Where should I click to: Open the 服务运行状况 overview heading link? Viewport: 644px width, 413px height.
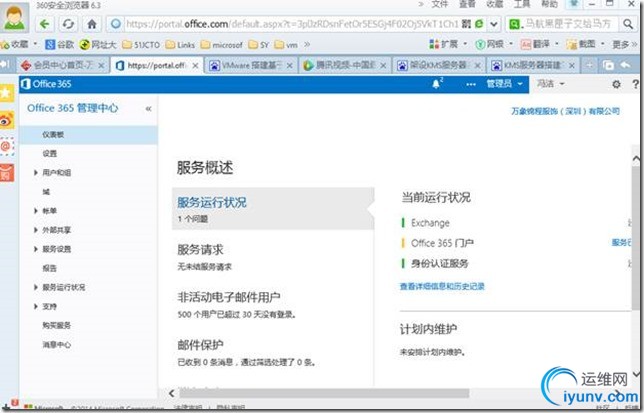click(x=212, y=202)
